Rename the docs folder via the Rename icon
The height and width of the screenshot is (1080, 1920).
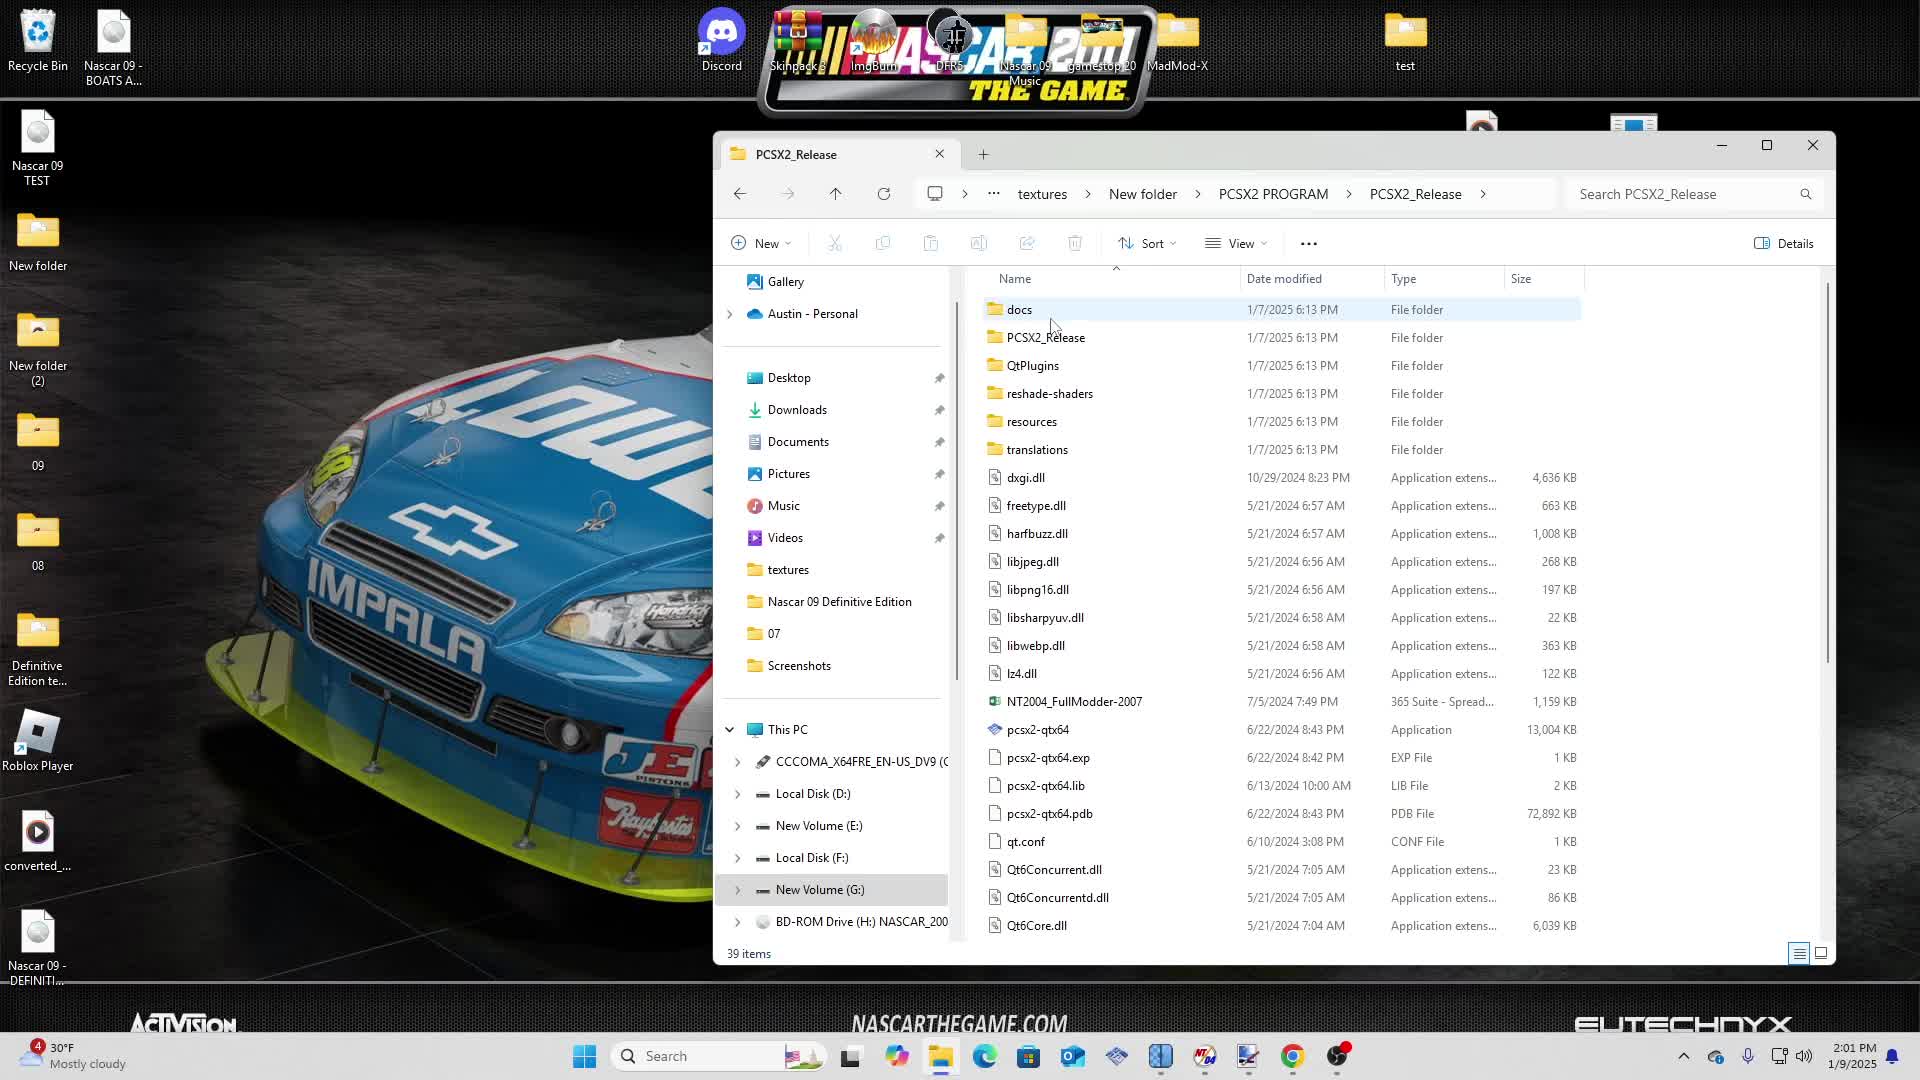pos(979,243)
